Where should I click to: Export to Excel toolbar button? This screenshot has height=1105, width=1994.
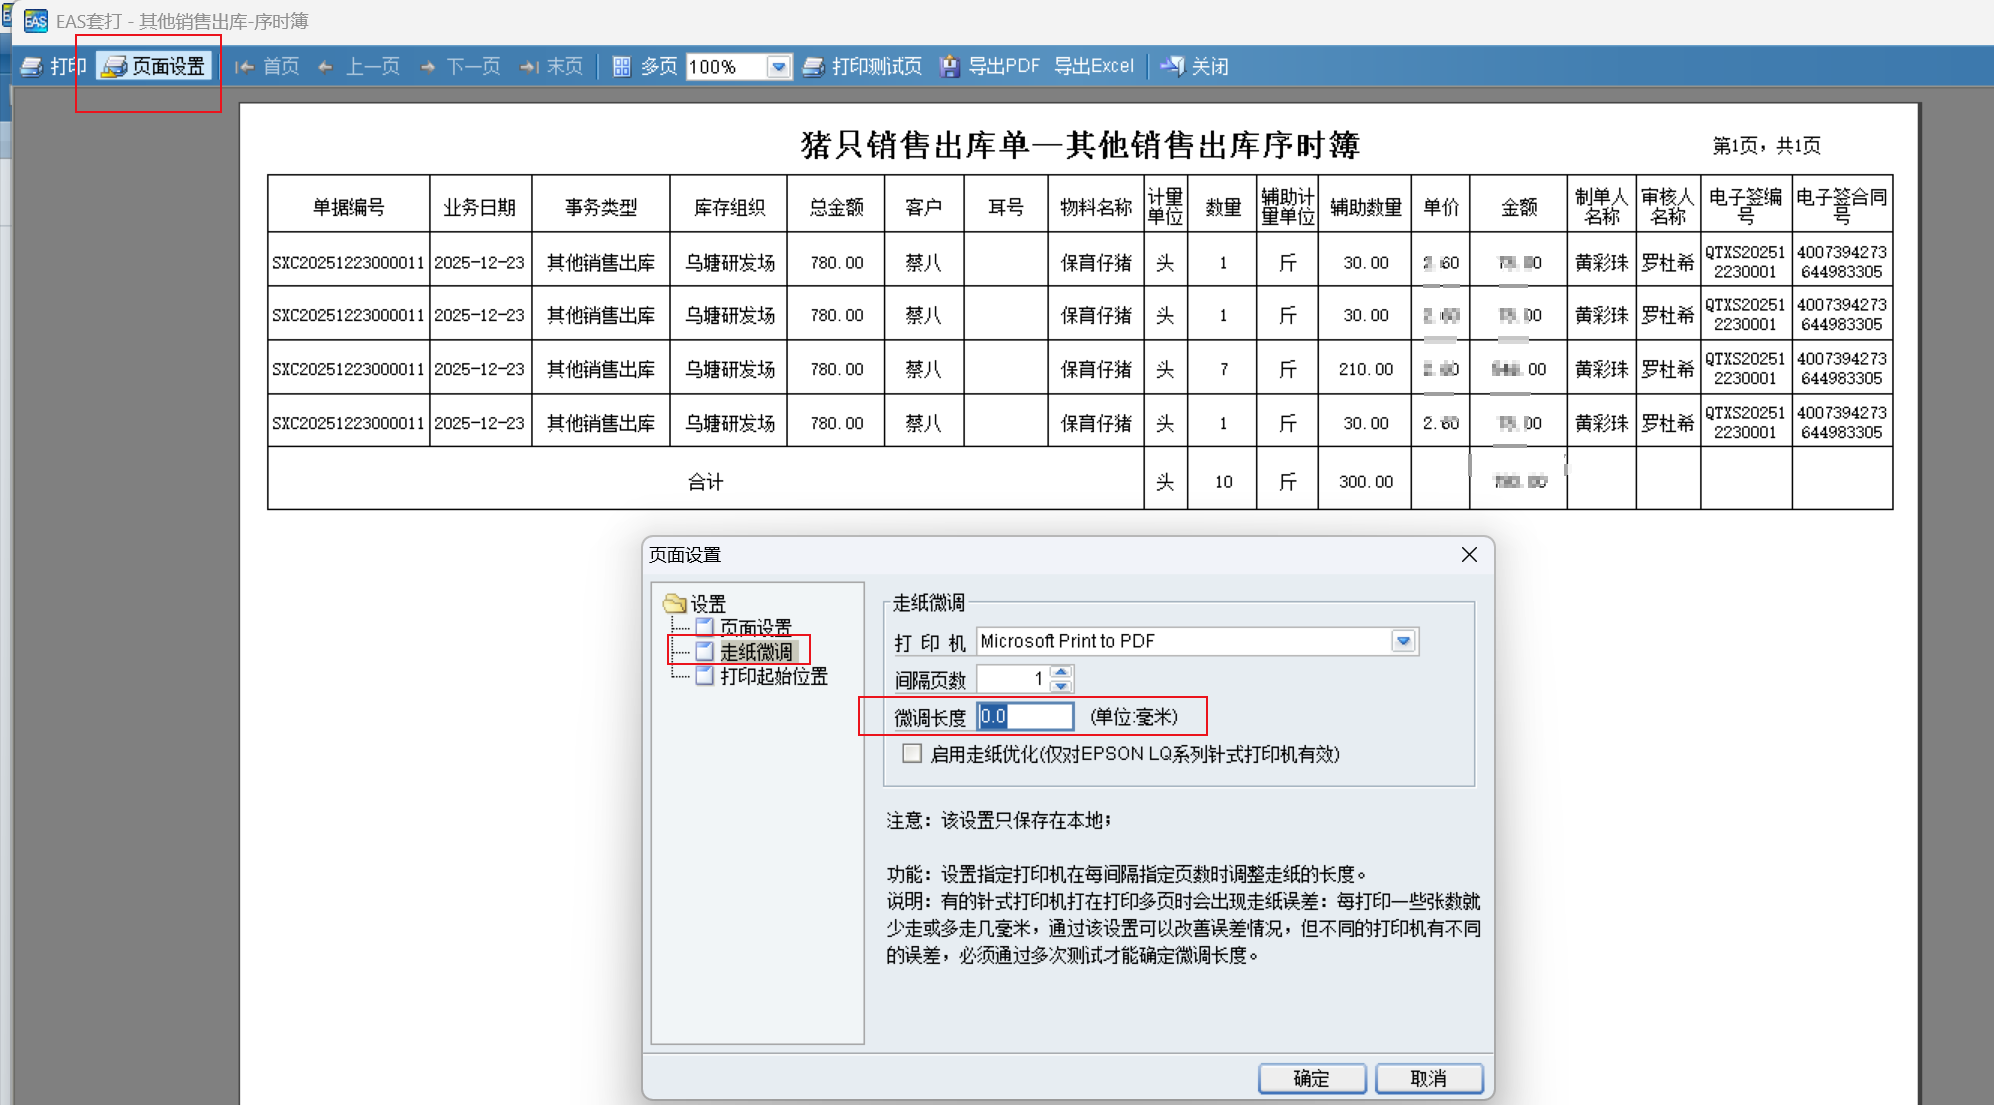coord(1094,67)
